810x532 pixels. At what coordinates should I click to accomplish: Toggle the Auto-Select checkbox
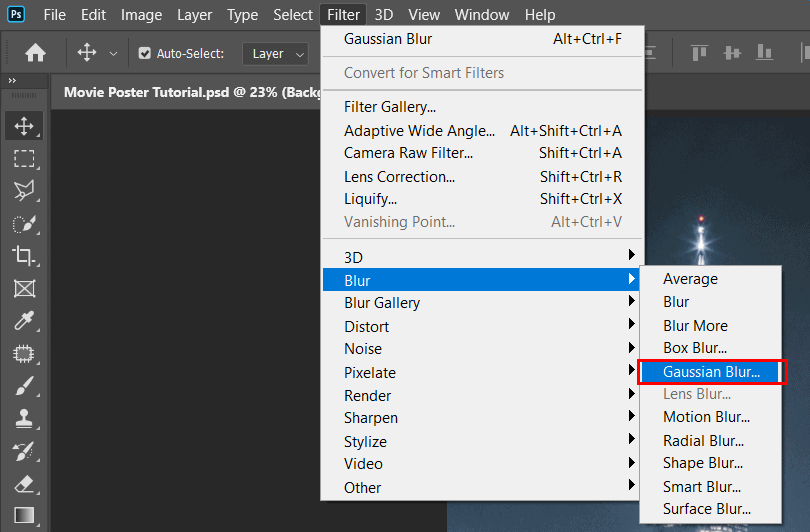145,54
